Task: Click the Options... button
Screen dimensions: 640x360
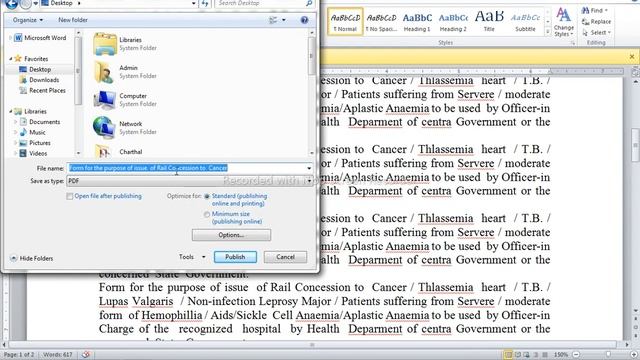Action: click(x=231, y=235)
